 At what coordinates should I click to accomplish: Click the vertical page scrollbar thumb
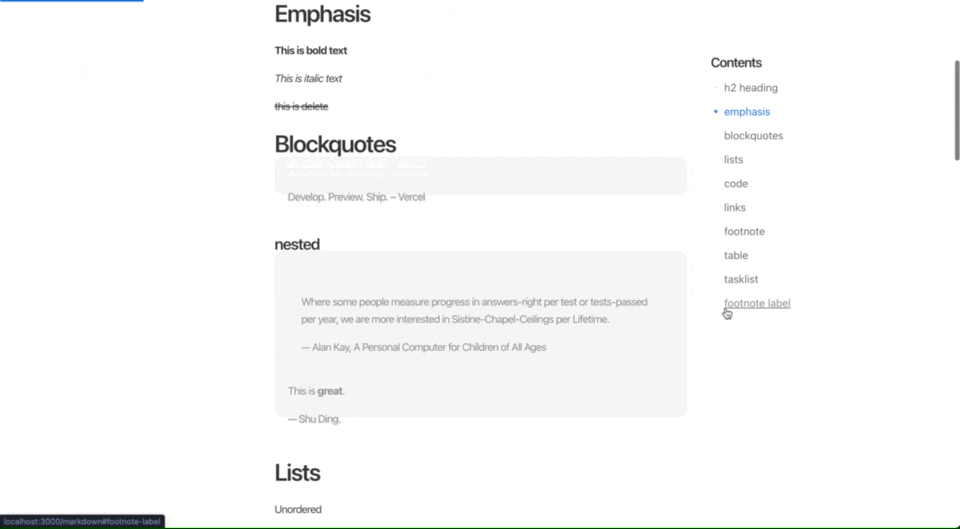pyautogui.click(x=957, y=110)
